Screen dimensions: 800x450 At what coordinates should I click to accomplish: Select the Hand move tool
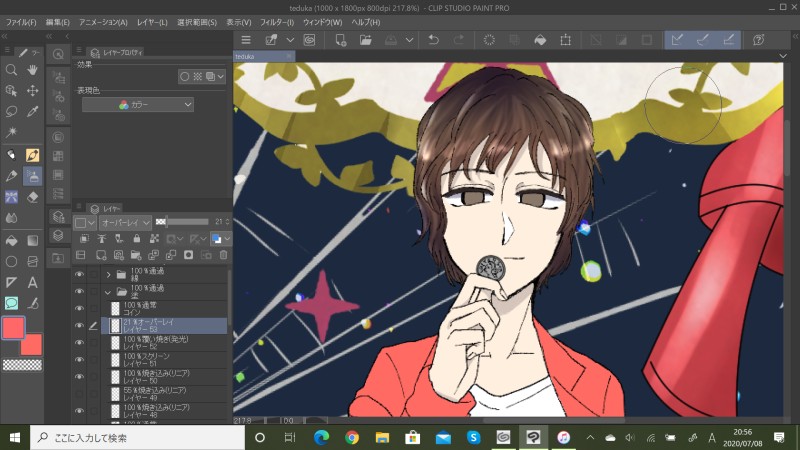click(32, 70)
